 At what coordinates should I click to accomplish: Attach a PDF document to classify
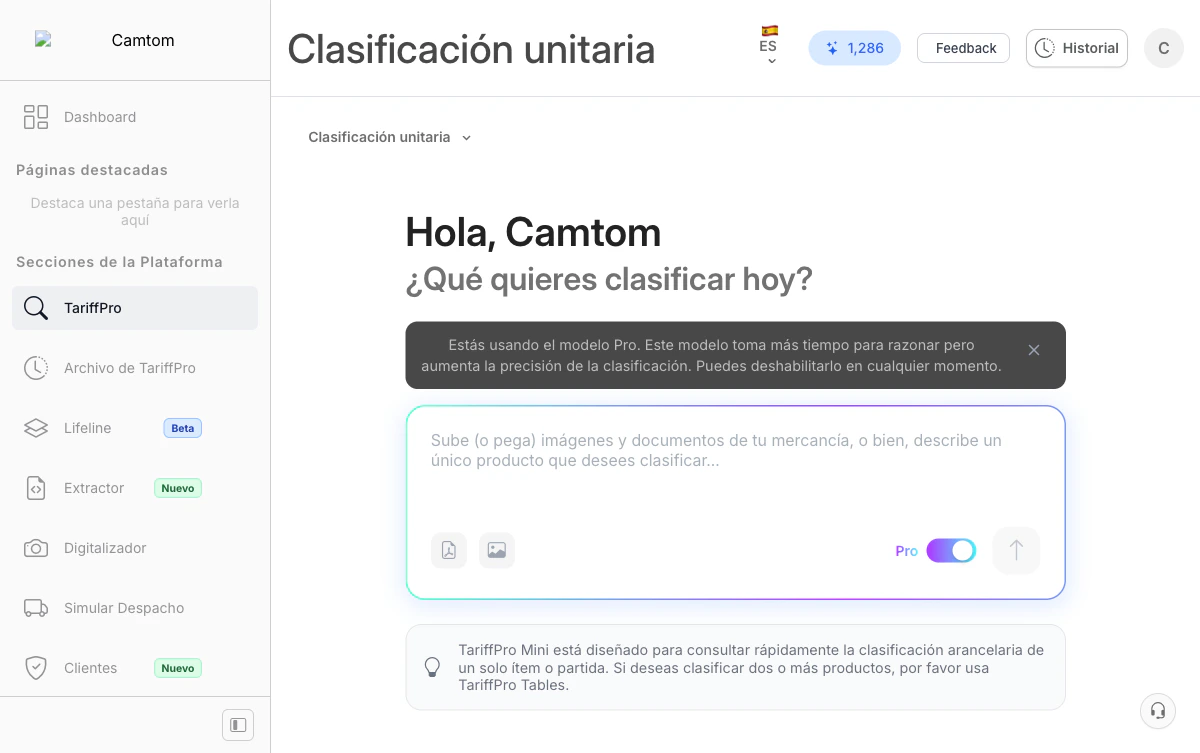pyautogui.click(x=448, y=550)
